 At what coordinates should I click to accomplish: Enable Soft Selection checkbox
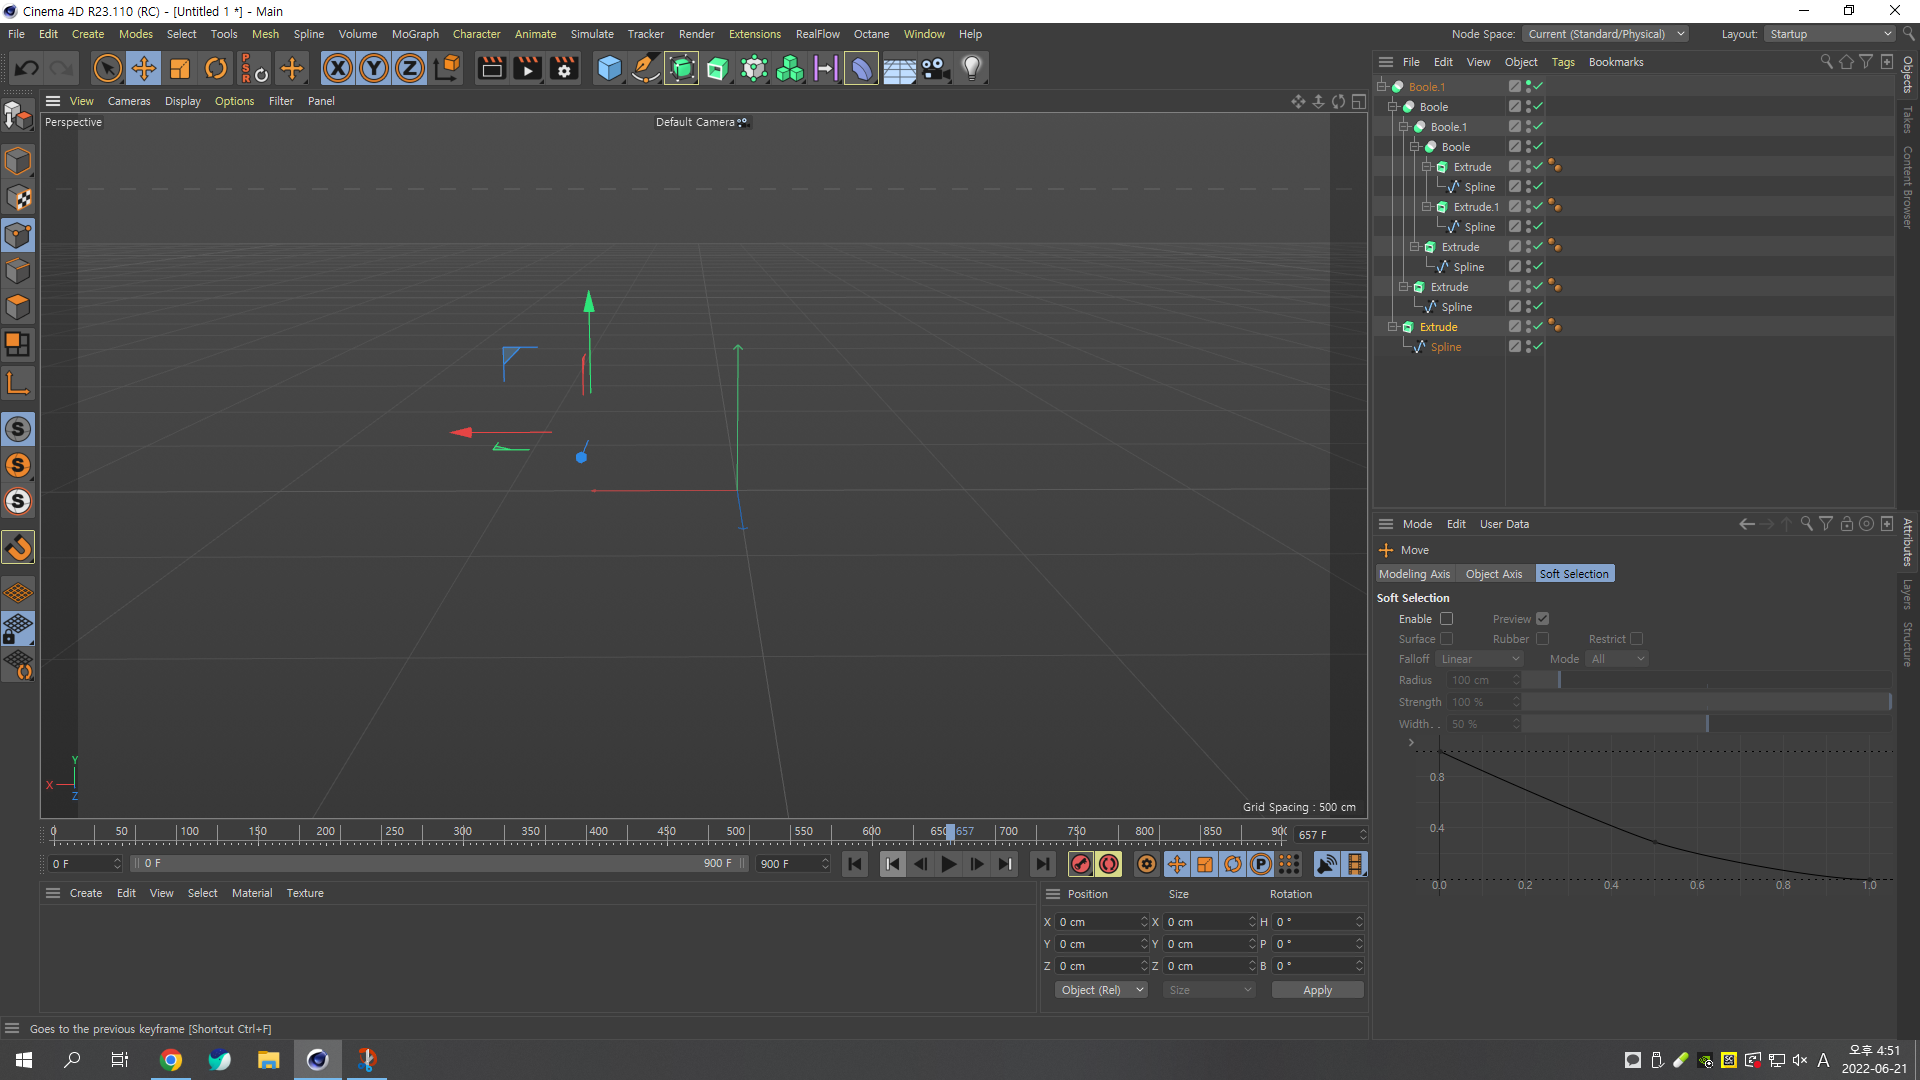(x=1446, y=619)
